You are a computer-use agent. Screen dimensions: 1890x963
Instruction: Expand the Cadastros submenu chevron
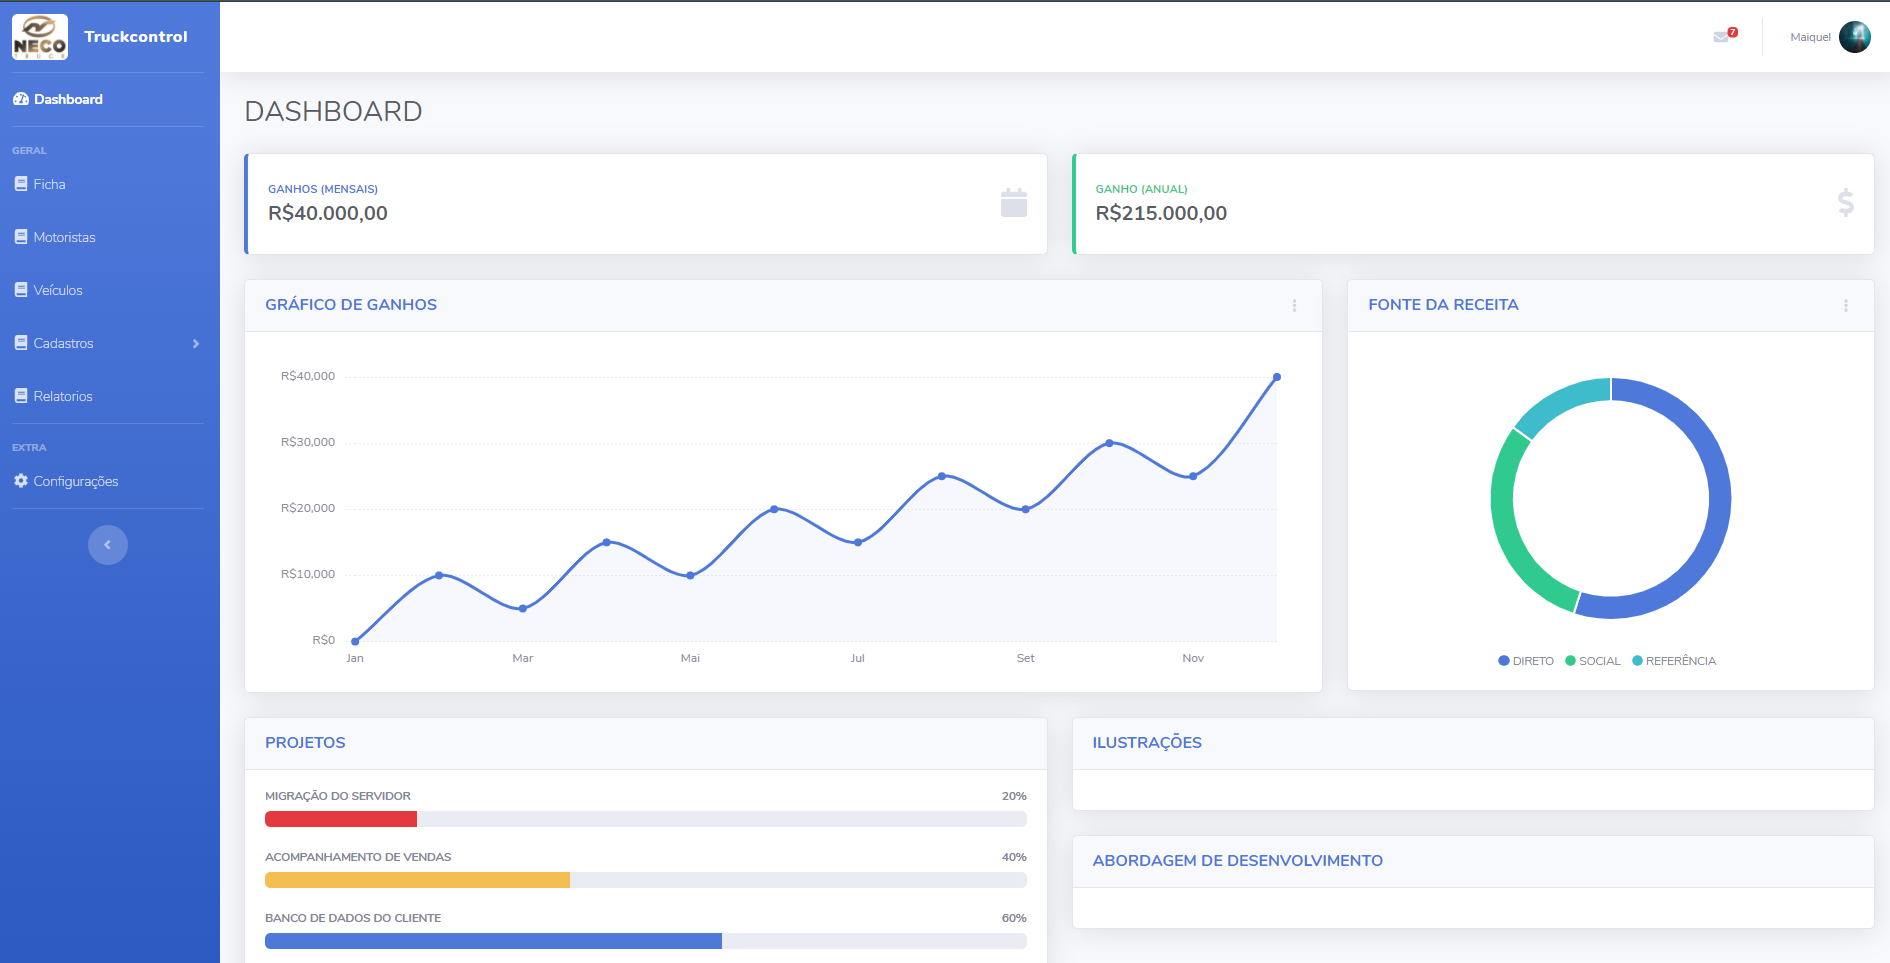point(196,344)
